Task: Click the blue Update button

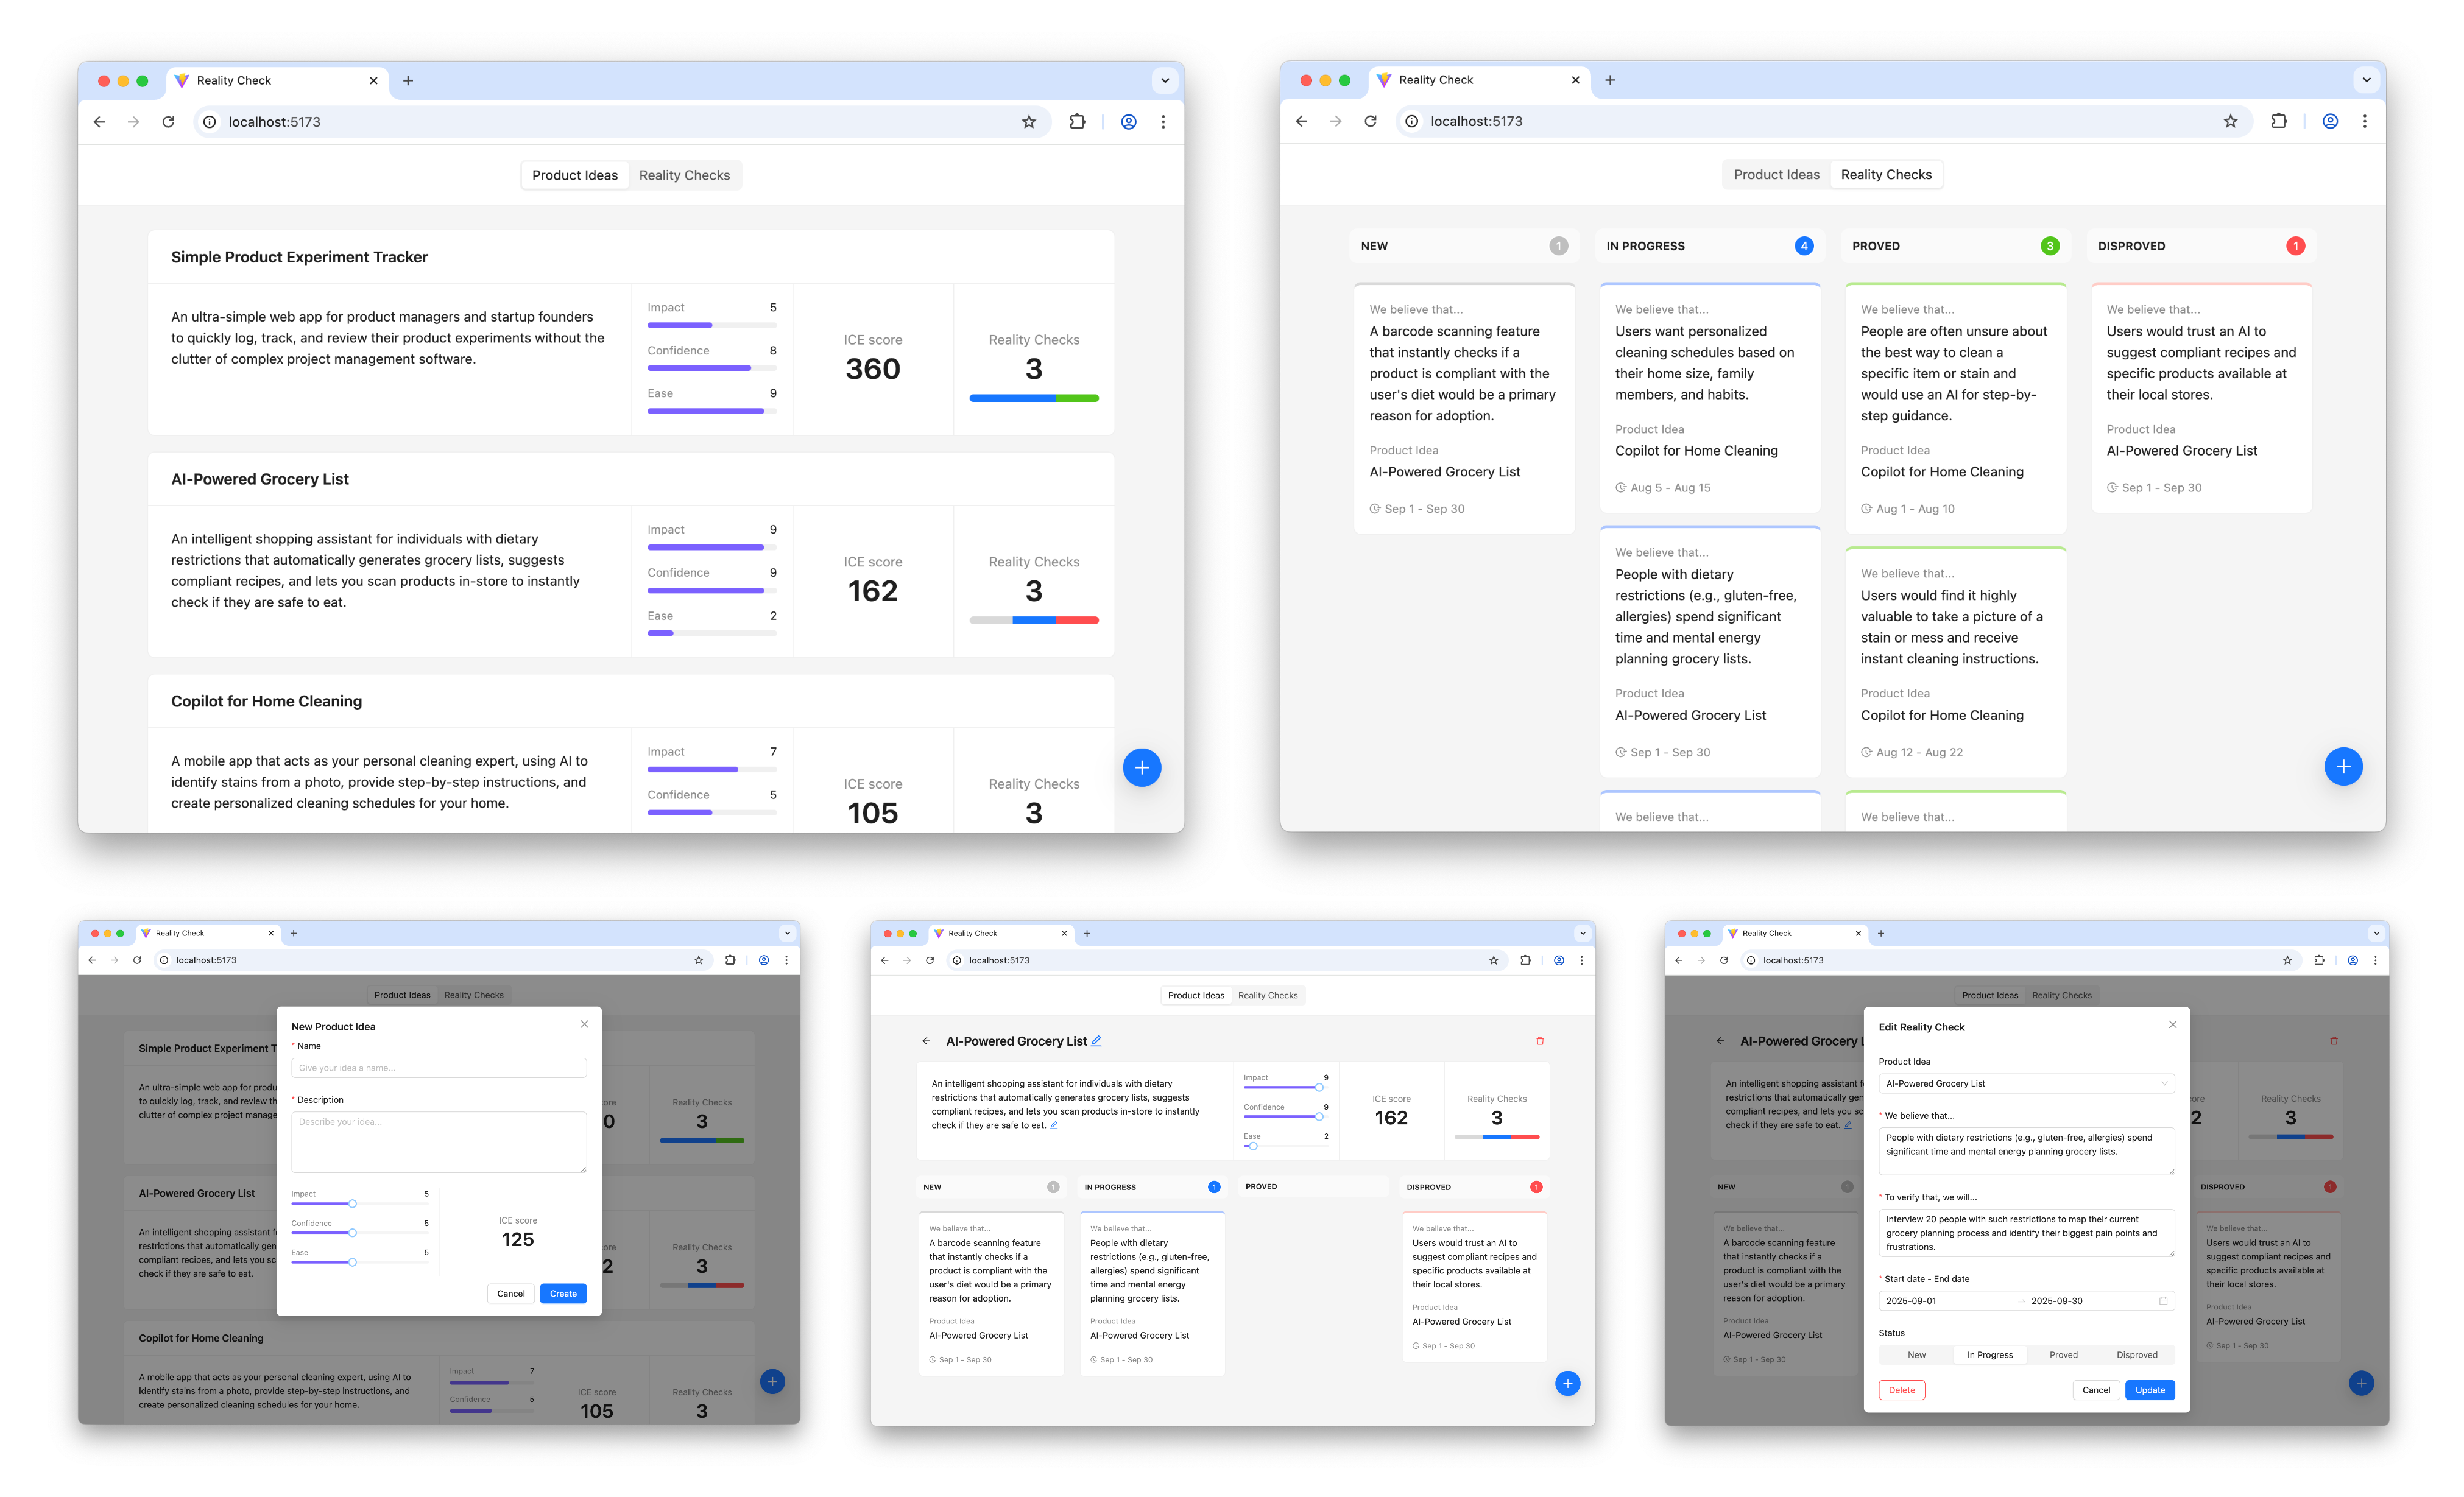Action: point(2149,1390)
